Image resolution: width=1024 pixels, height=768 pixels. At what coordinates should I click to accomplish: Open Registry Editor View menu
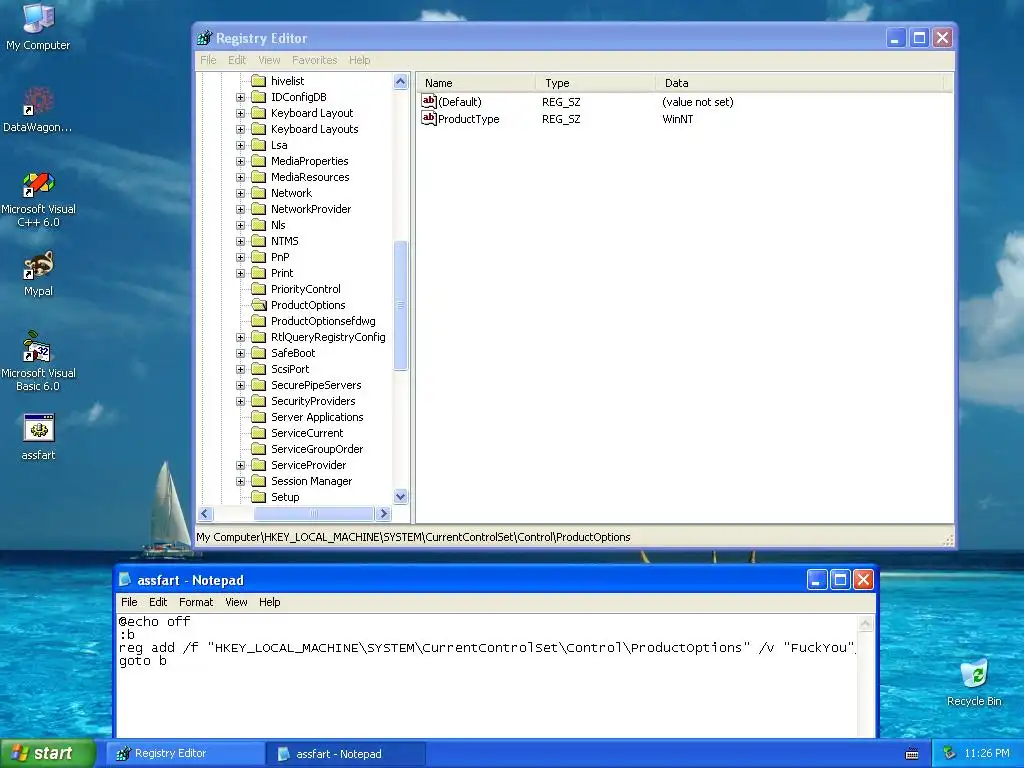[269, 60]
